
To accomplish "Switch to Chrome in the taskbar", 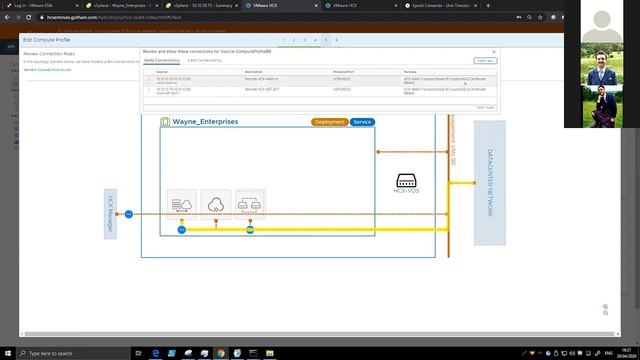I will click(x=221, y=353).
